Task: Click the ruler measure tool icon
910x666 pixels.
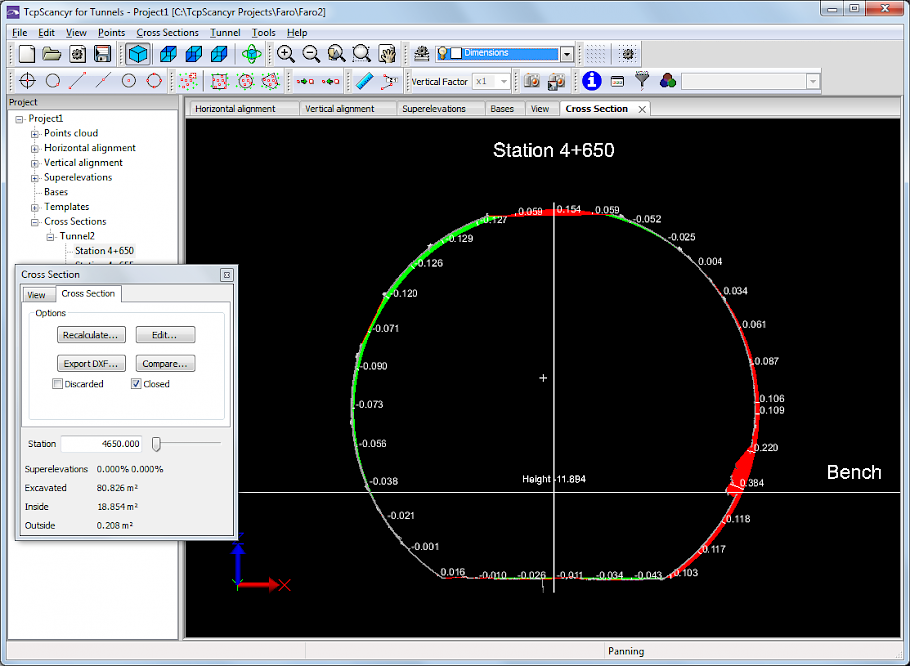Action: tap(364, 81)
